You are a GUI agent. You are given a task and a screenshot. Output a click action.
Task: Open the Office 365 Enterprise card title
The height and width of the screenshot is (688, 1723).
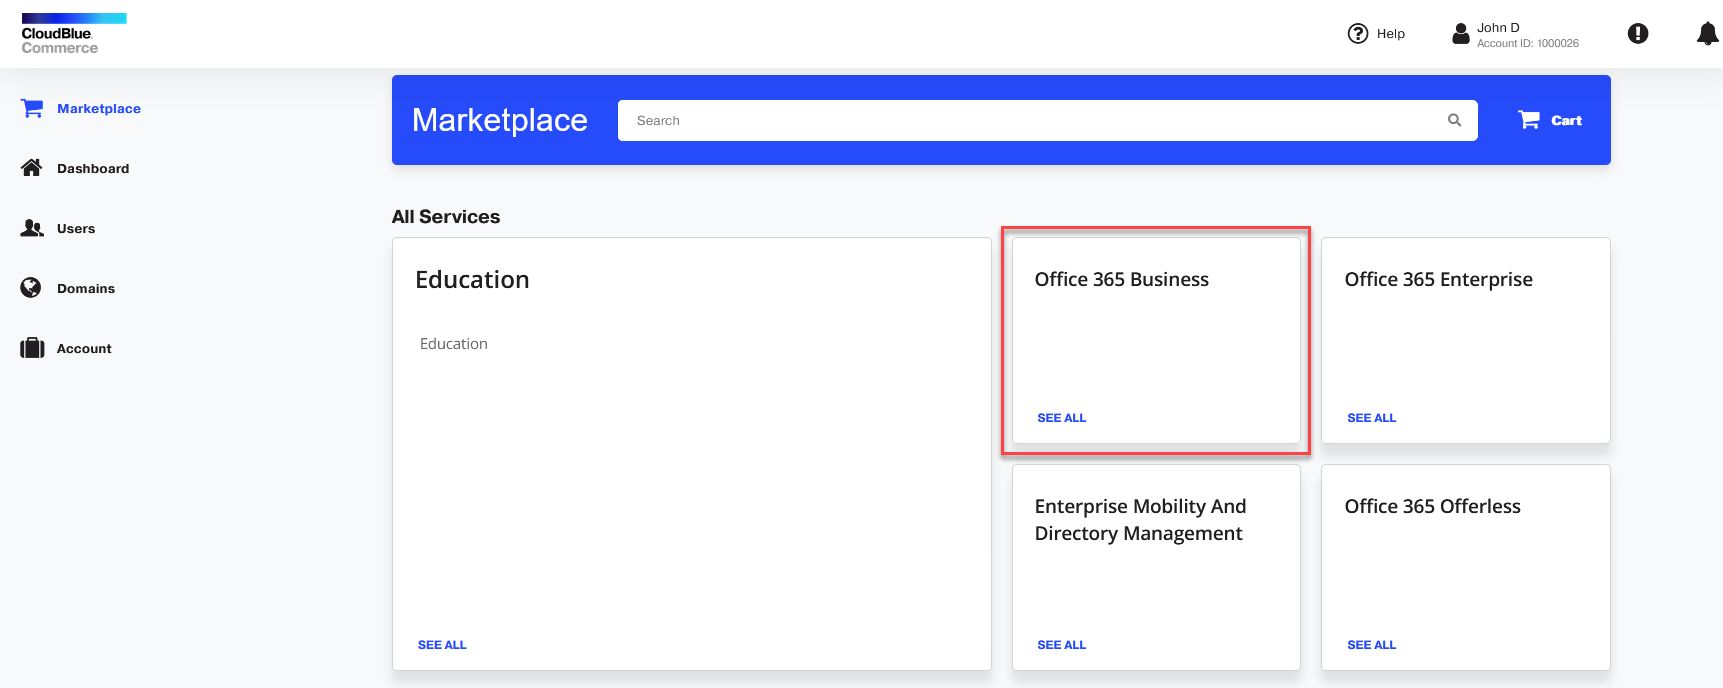tap(1438, 280)
